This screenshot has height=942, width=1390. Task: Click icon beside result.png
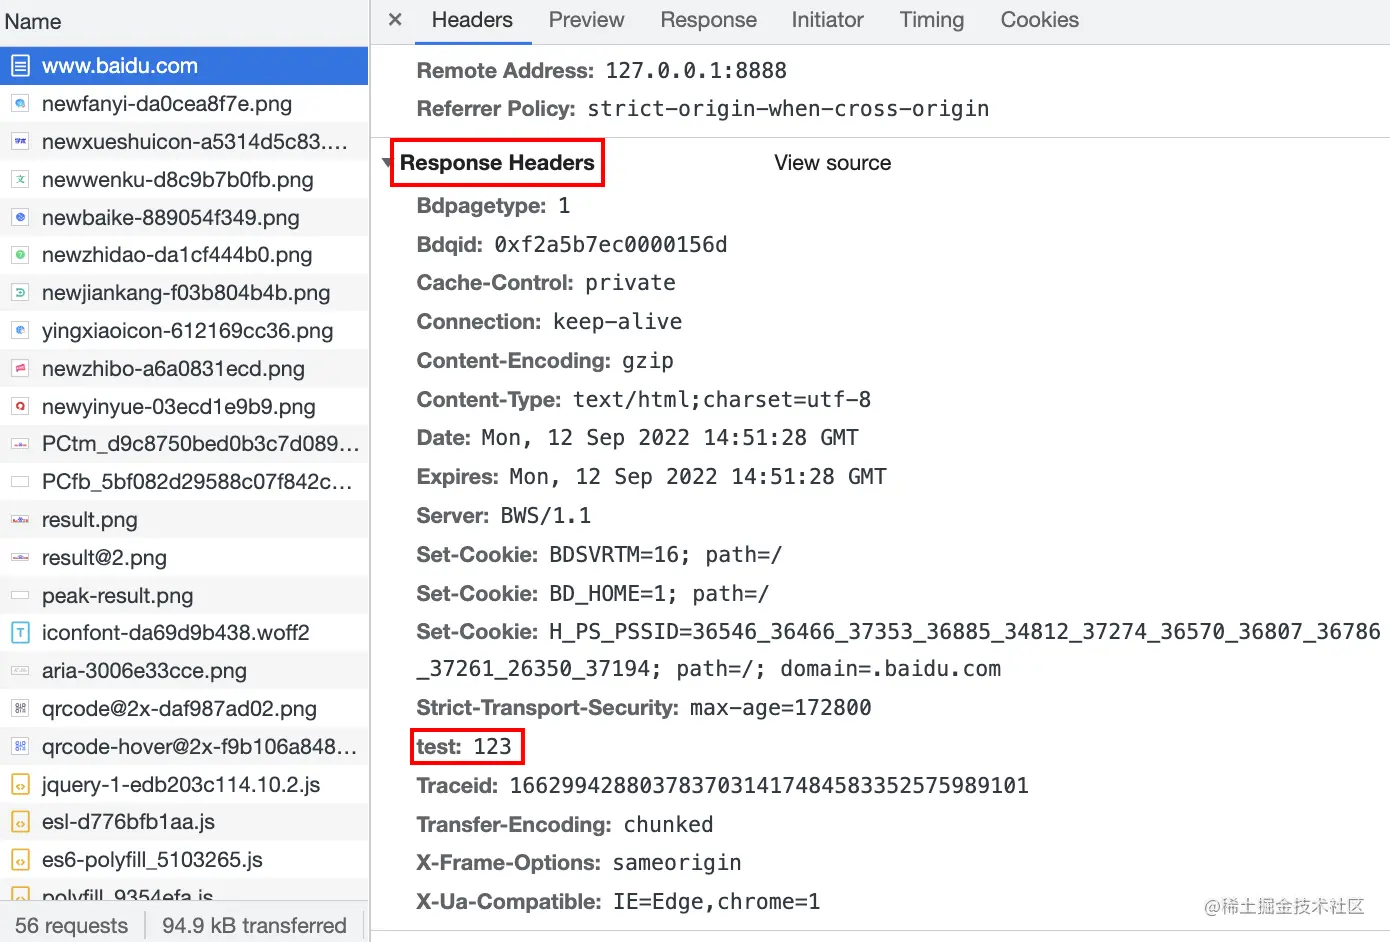(x=20, y=520)
